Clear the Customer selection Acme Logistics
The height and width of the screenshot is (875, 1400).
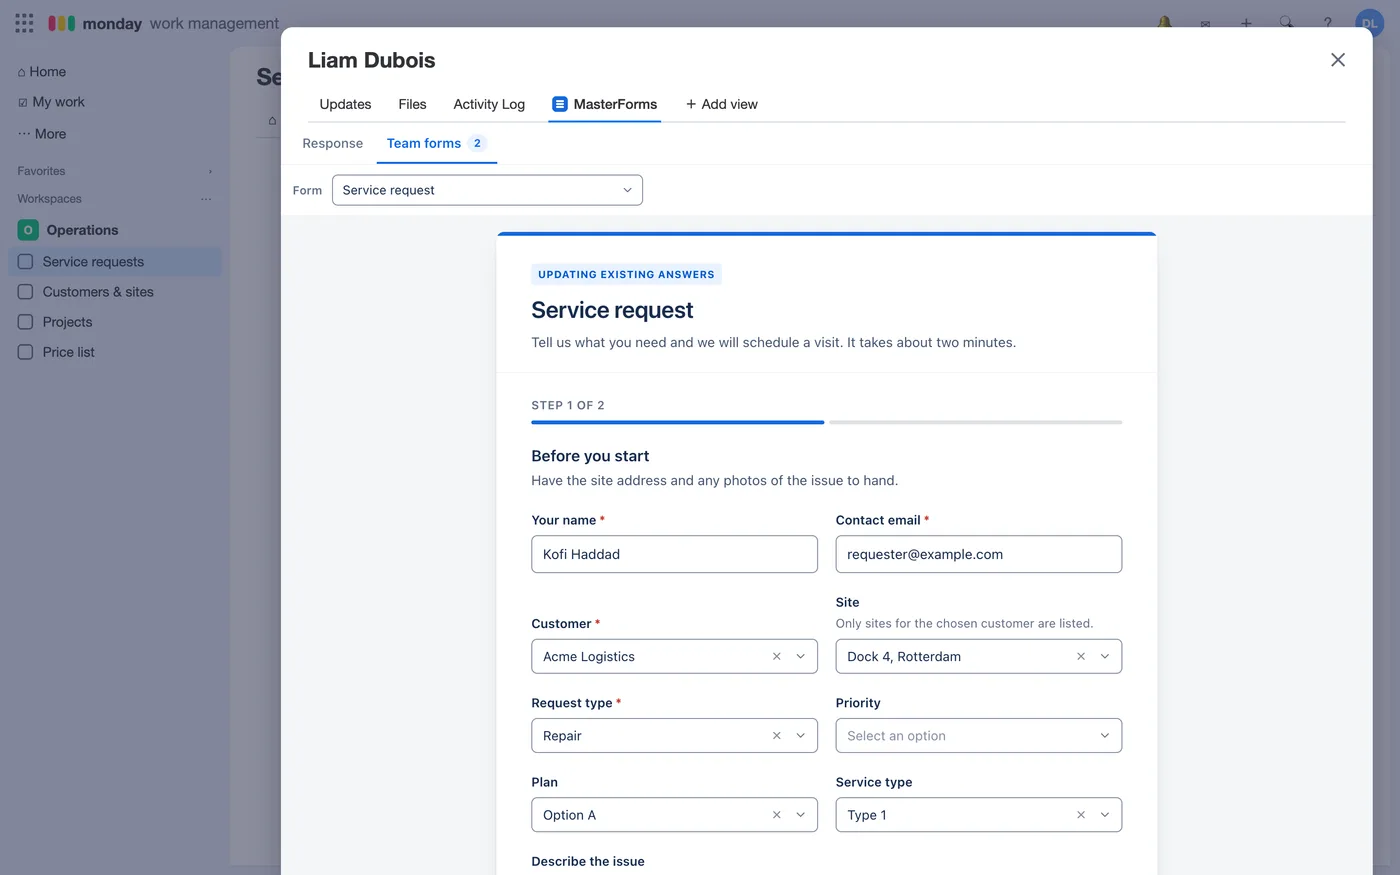click(777, 656)
